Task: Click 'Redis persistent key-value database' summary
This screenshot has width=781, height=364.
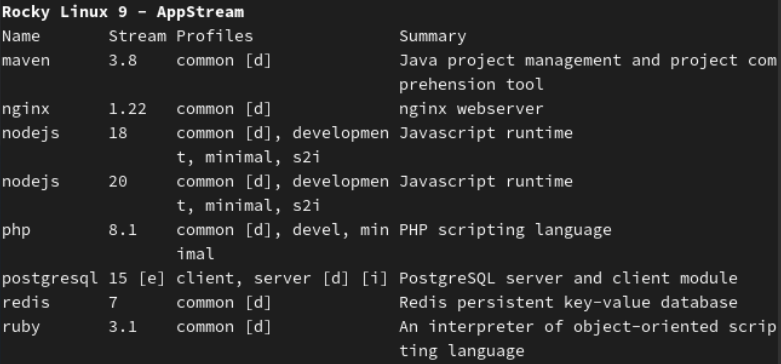Action: point(568,303)
